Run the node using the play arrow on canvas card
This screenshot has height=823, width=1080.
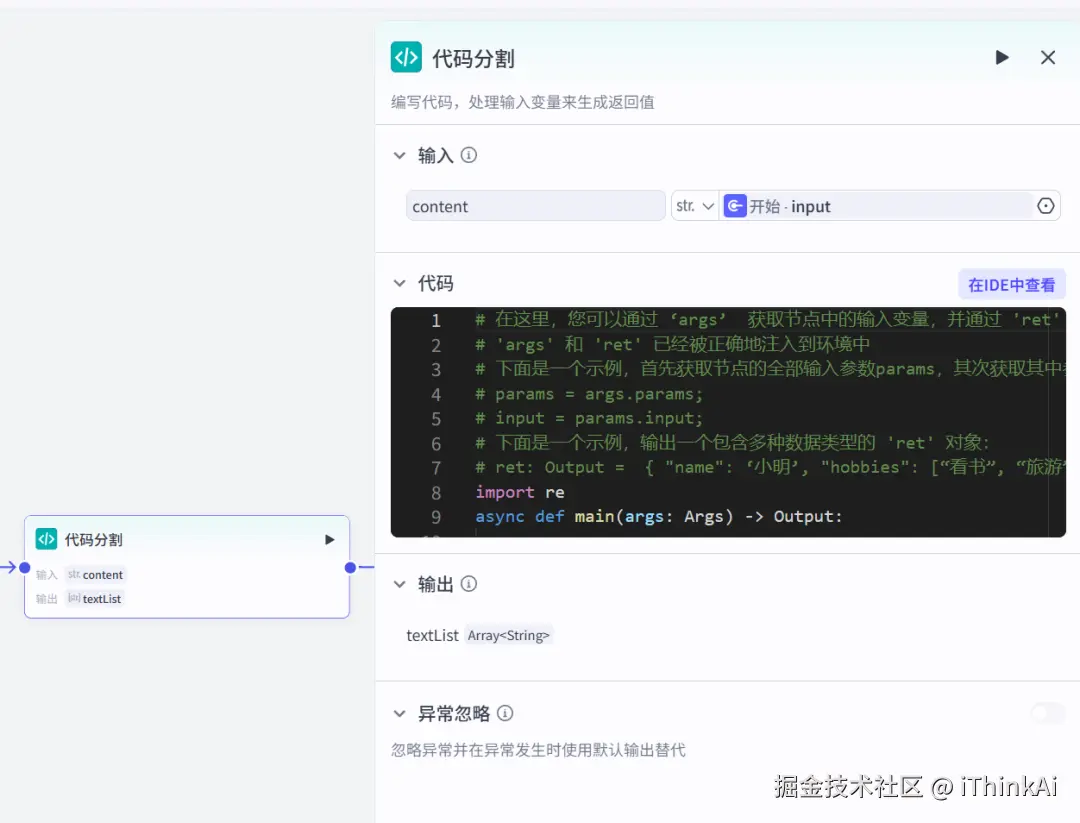(329, 539)
